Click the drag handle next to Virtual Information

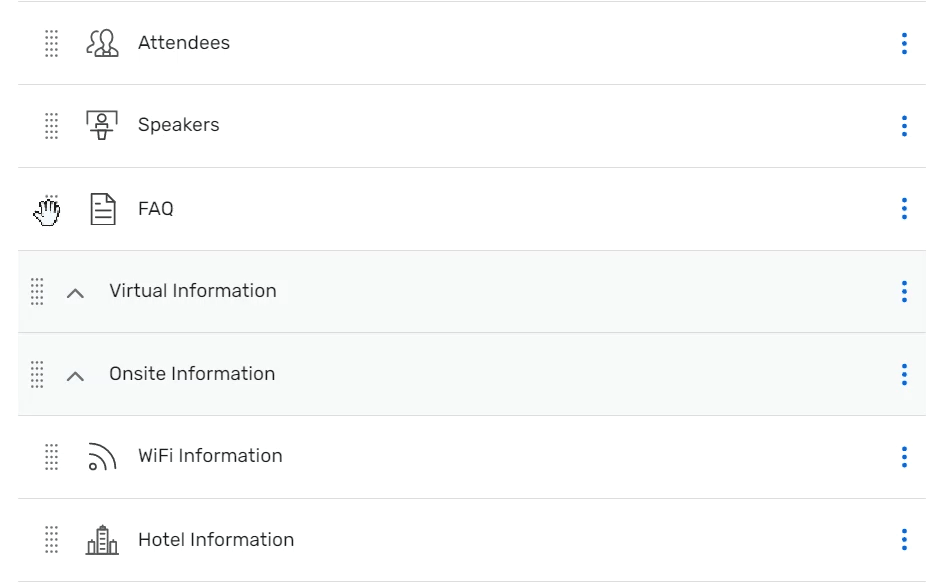pyautogui.click(x=38, y=292)
